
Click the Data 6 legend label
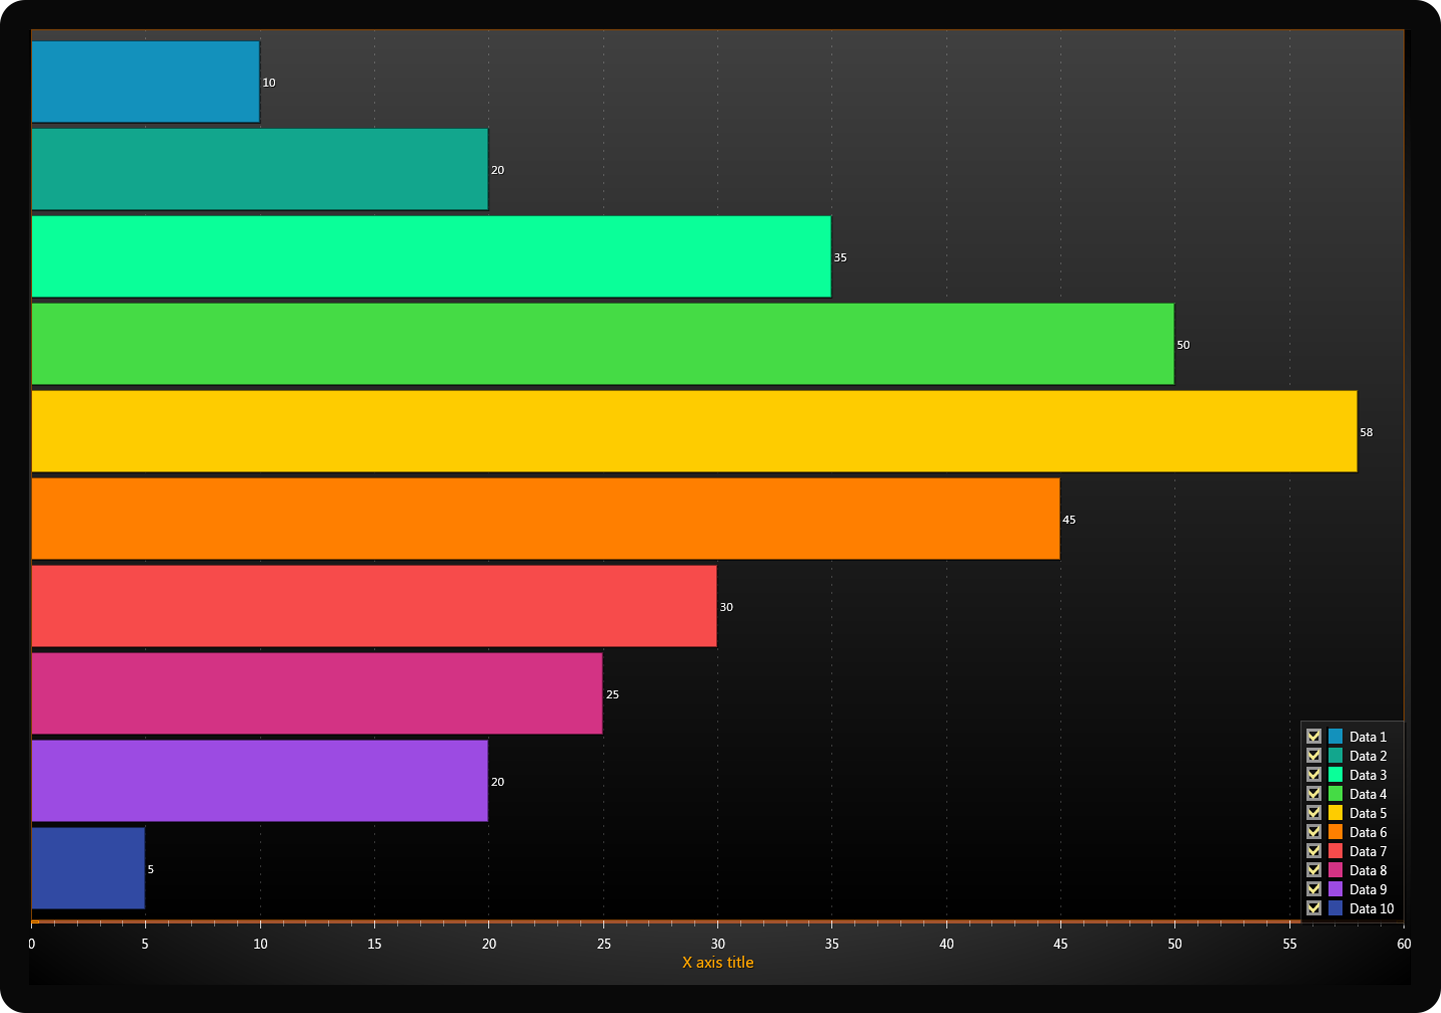tap(1367, 832)
